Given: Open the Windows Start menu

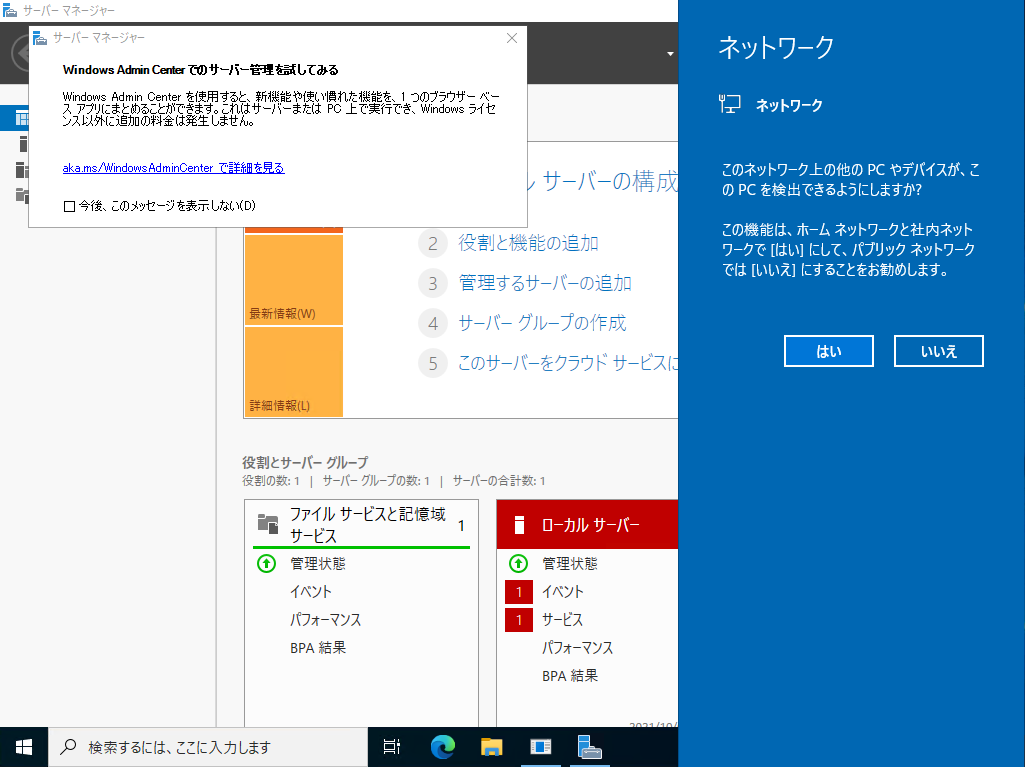Looking at the screenshot, I should (x=24, y=747).
